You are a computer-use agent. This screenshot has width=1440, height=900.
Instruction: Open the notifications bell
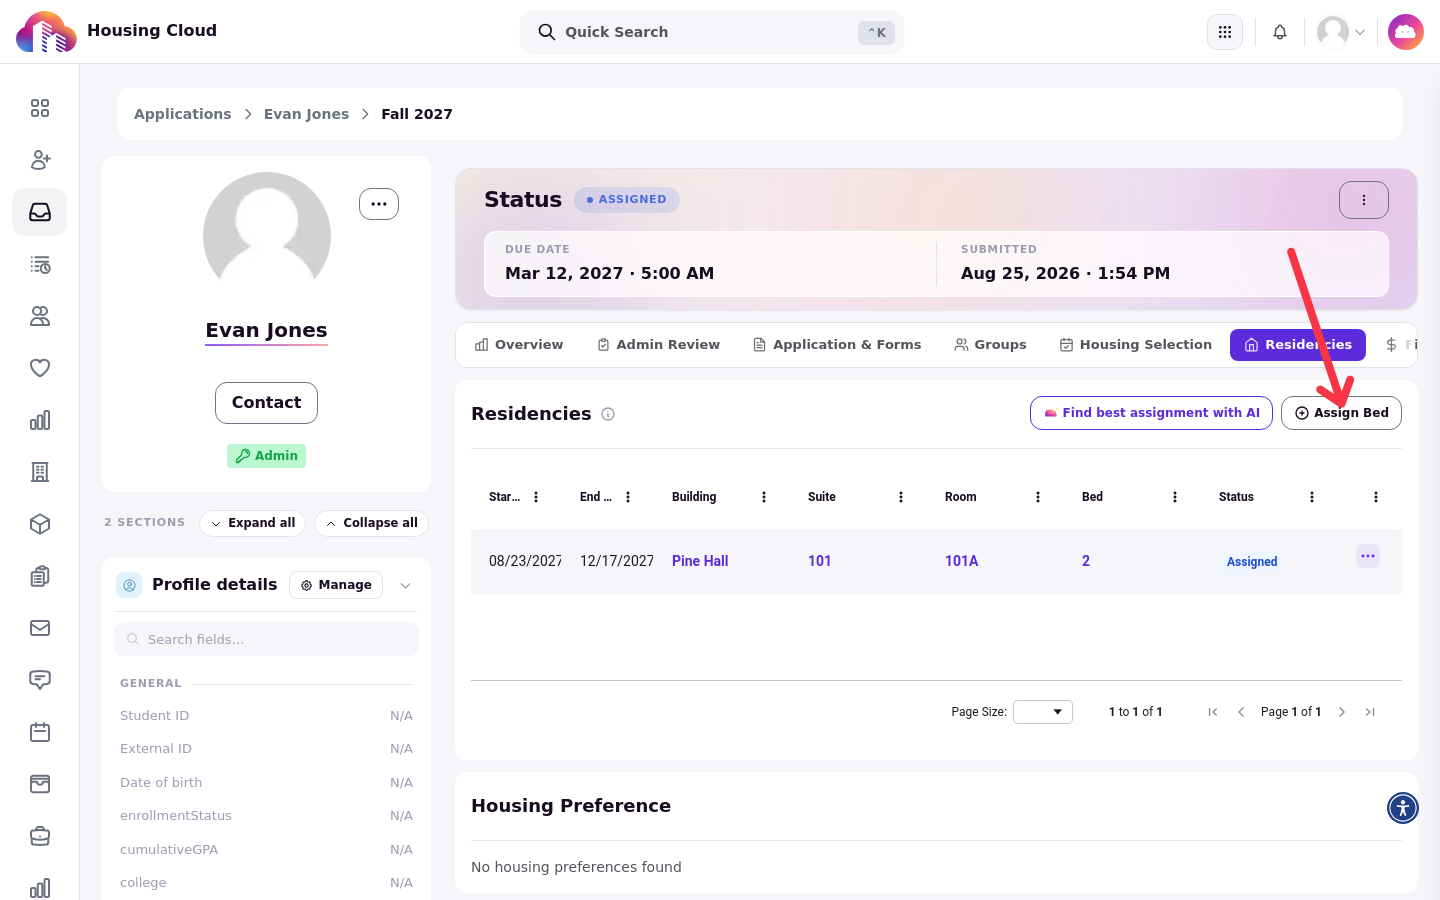pos(1280,32)
